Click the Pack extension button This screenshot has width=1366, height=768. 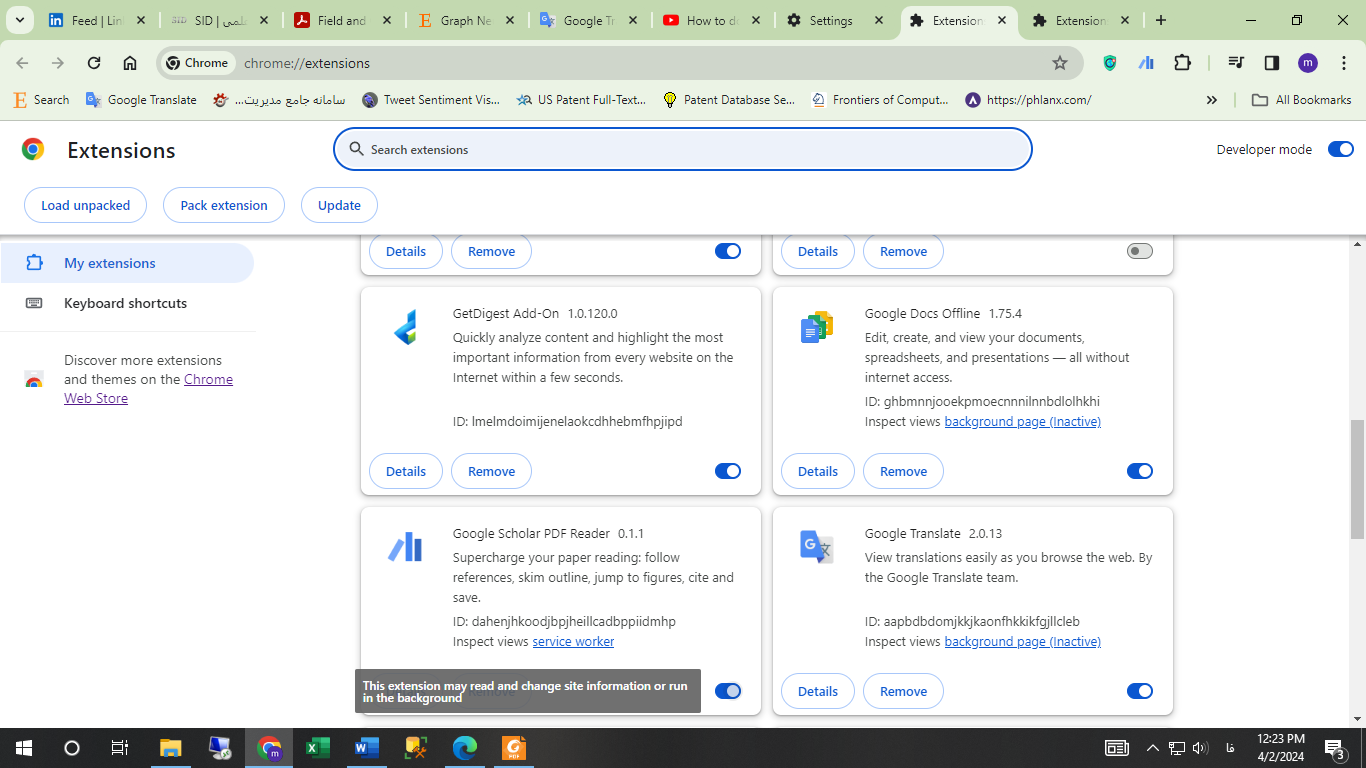click(224, 205)
